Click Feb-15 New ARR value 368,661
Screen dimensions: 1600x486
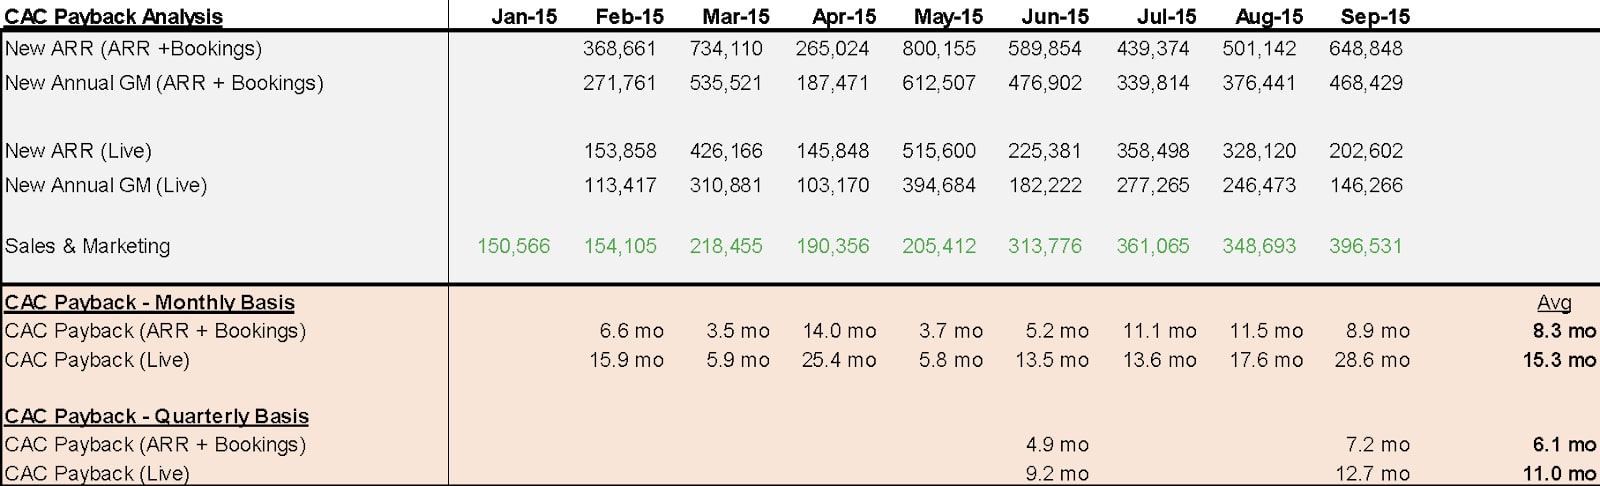point(620,48)
